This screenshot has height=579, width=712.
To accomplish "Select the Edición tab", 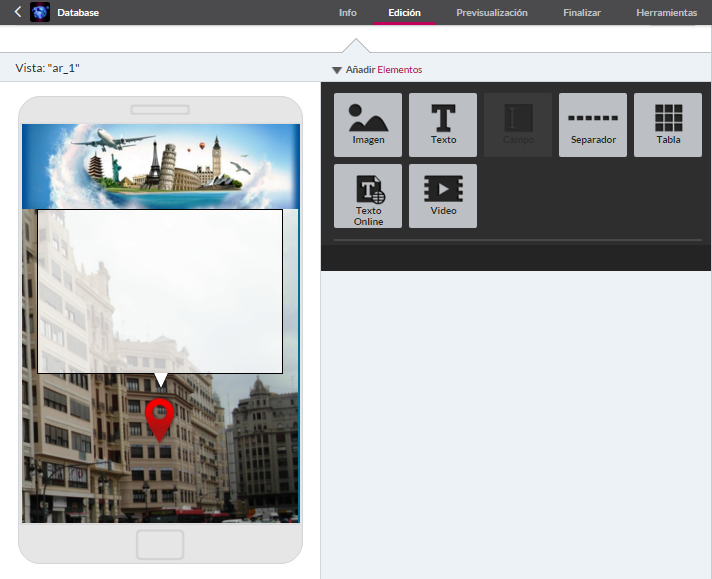I will [404, 13].
